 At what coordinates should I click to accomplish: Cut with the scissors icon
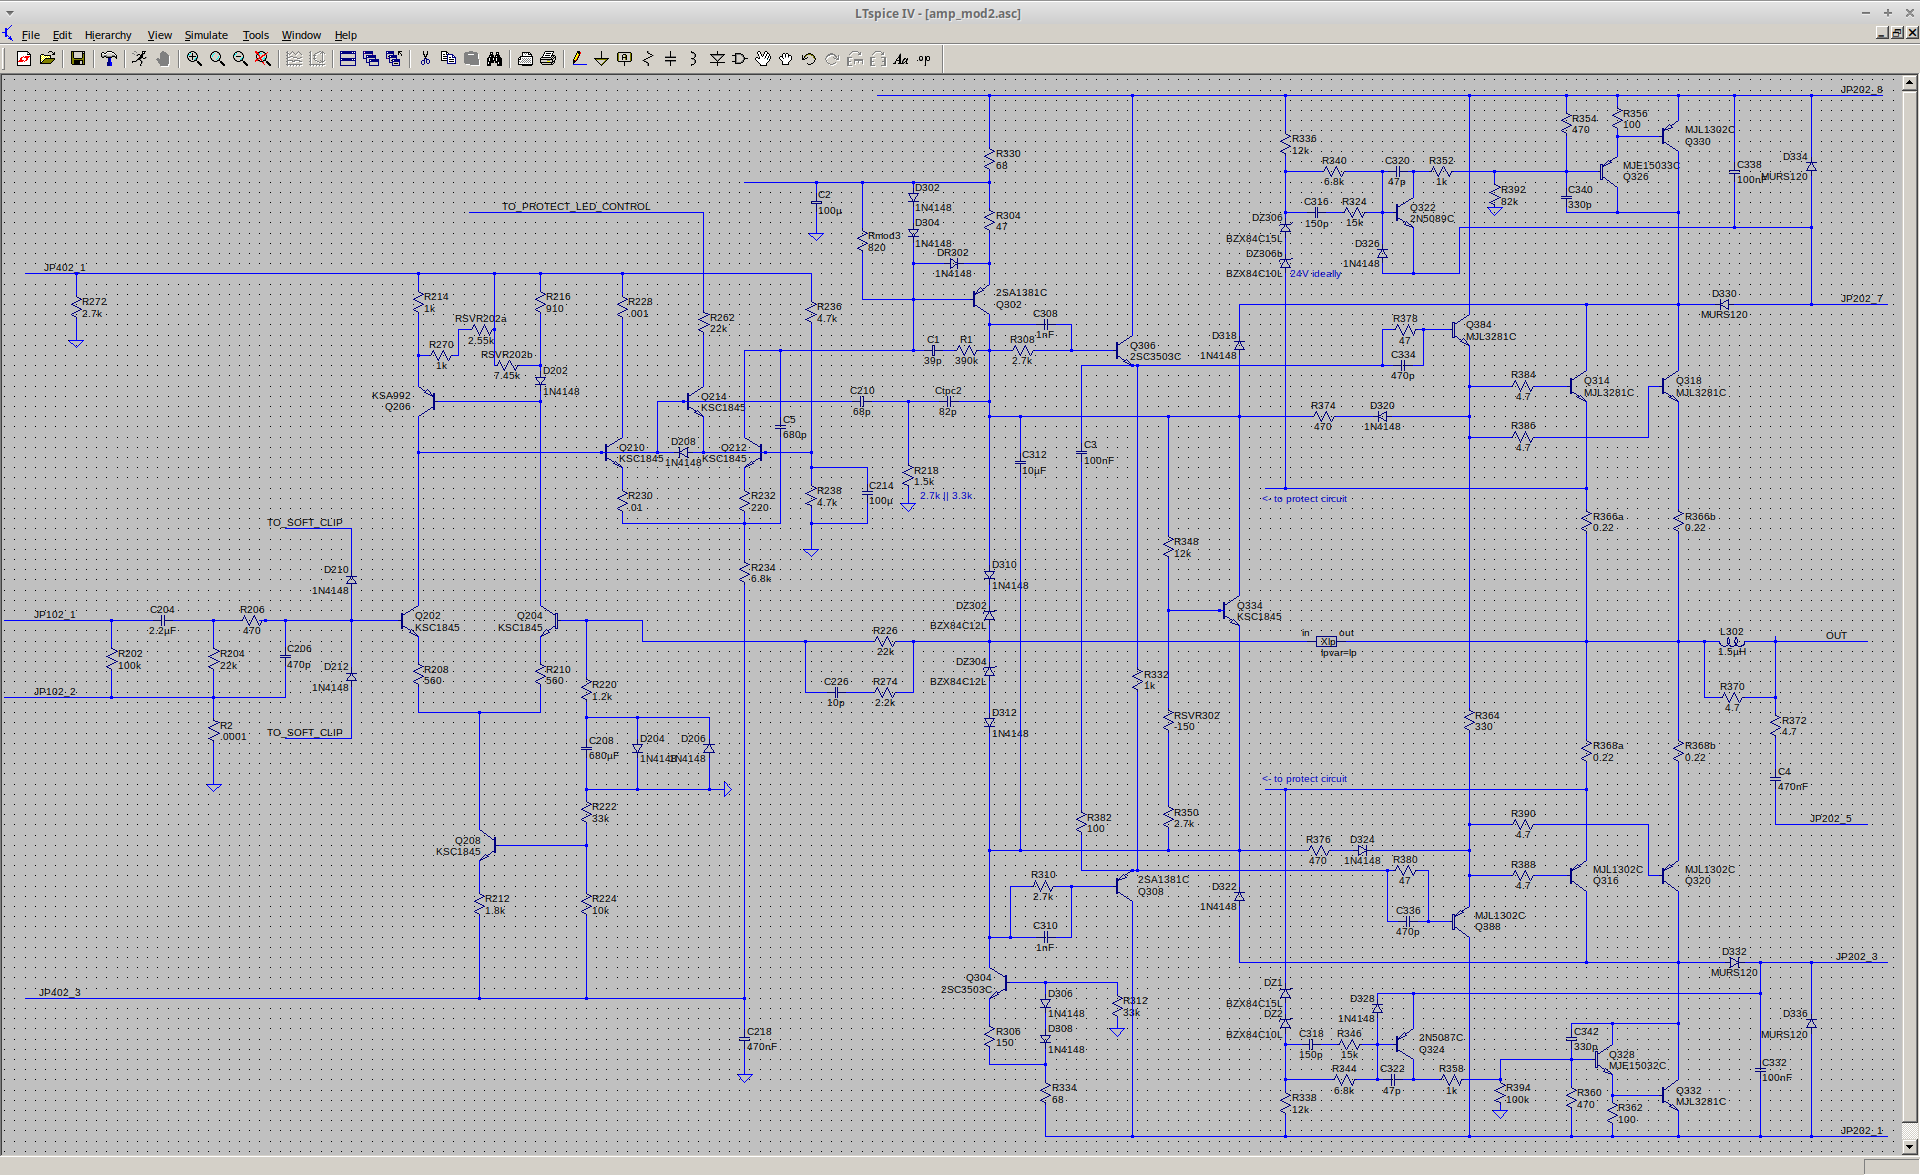click(425, 59)
